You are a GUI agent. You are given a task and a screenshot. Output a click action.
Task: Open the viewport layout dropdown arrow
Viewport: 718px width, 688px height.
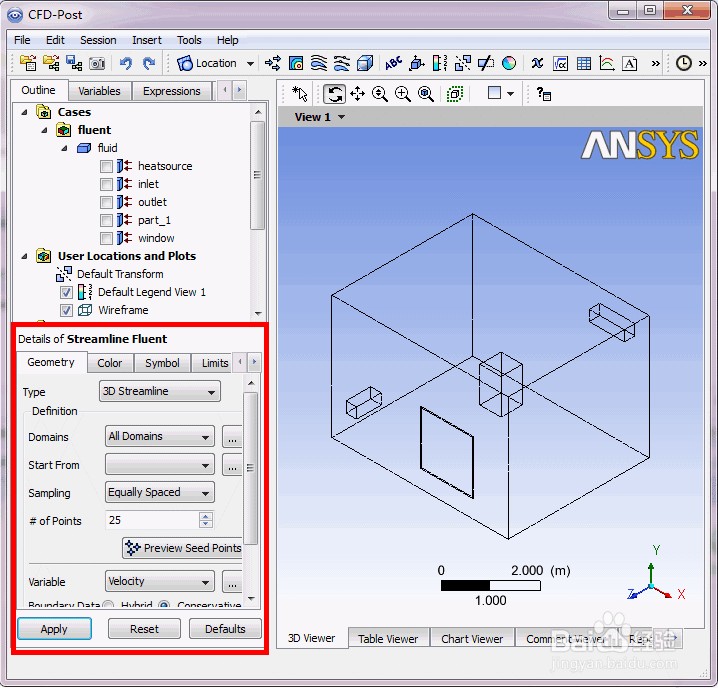[510, 94]
